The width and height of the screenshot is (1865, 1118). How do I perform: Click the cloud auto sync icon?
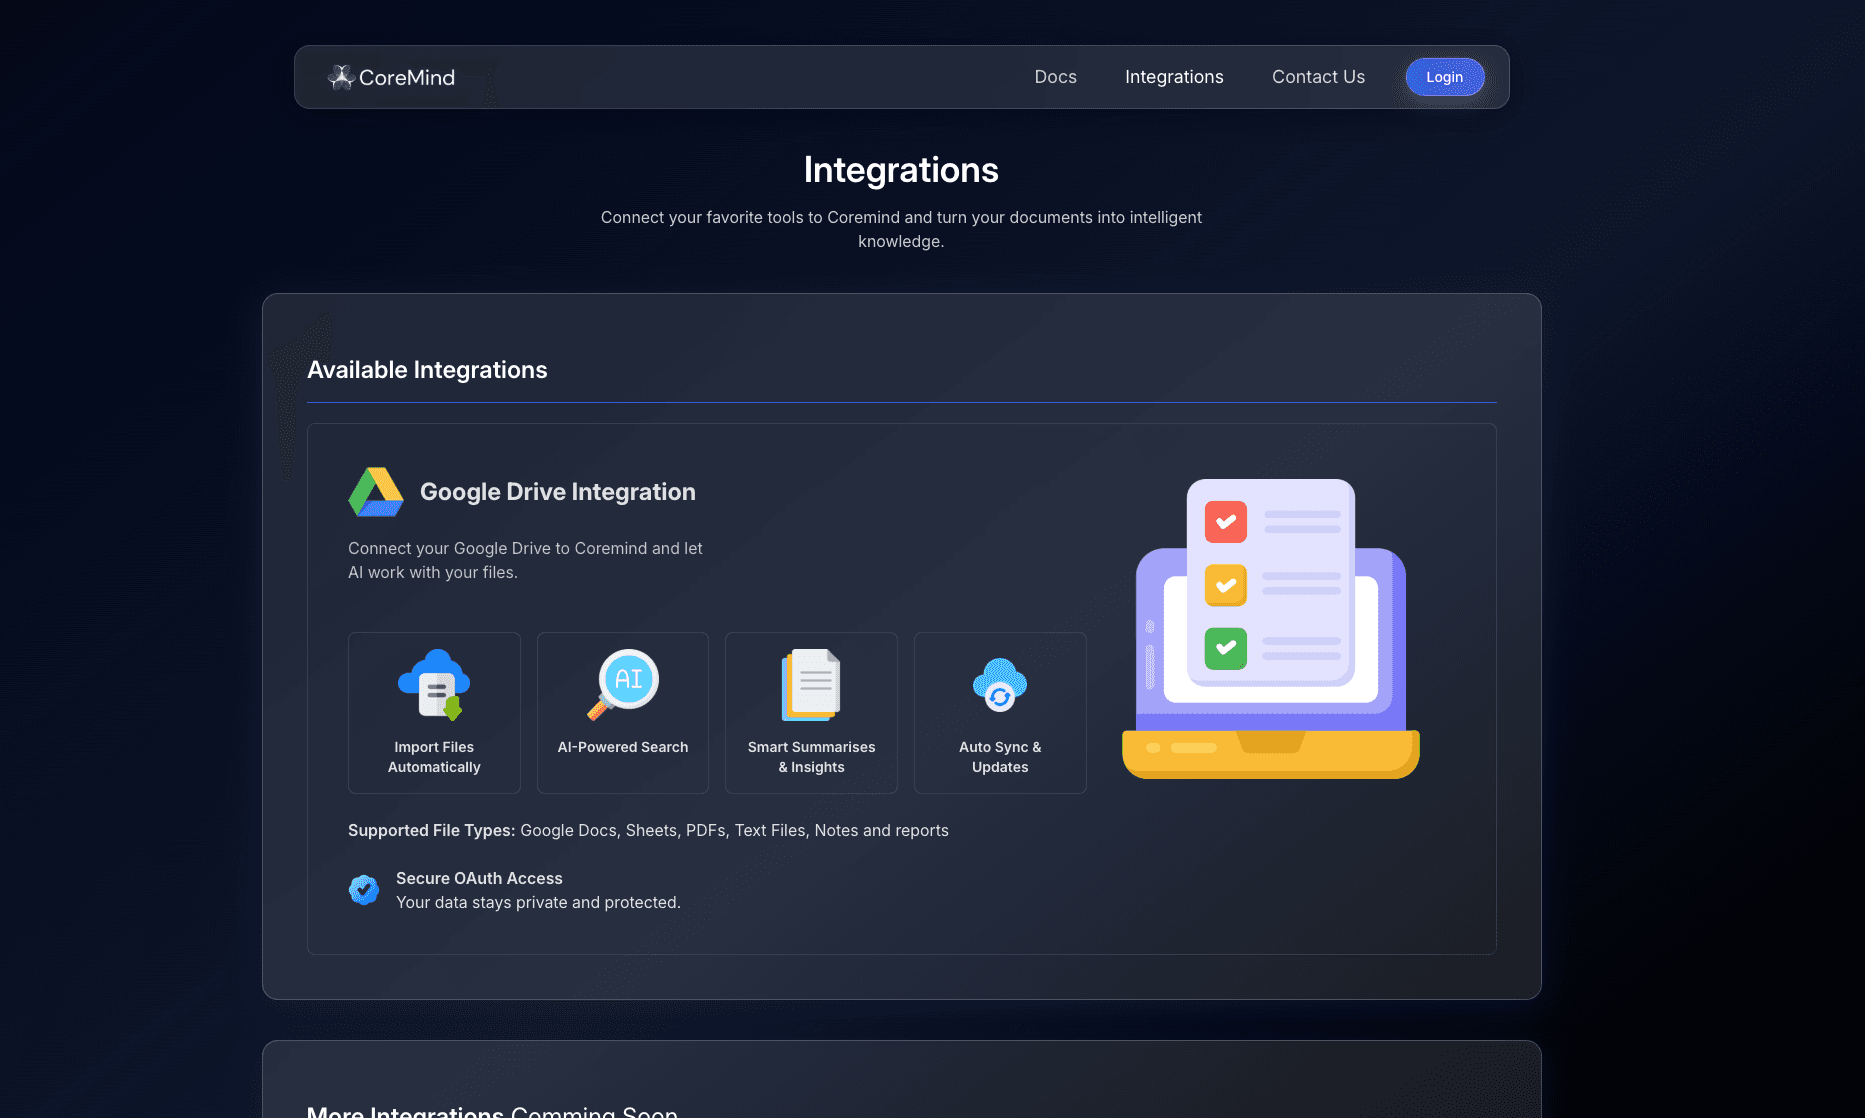(x=1000, y=685)
